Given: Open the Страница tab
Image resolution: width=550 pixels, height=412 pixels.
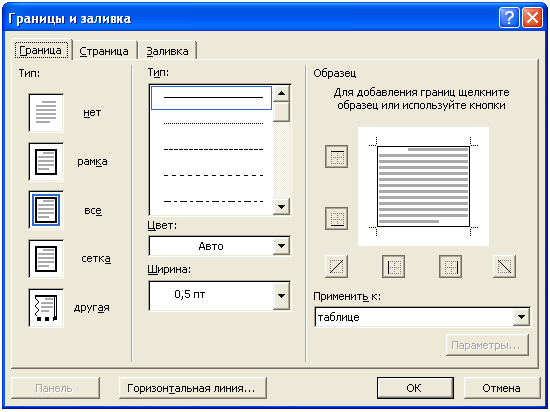Looking at the screenshot, I should (x=104, y=51).
